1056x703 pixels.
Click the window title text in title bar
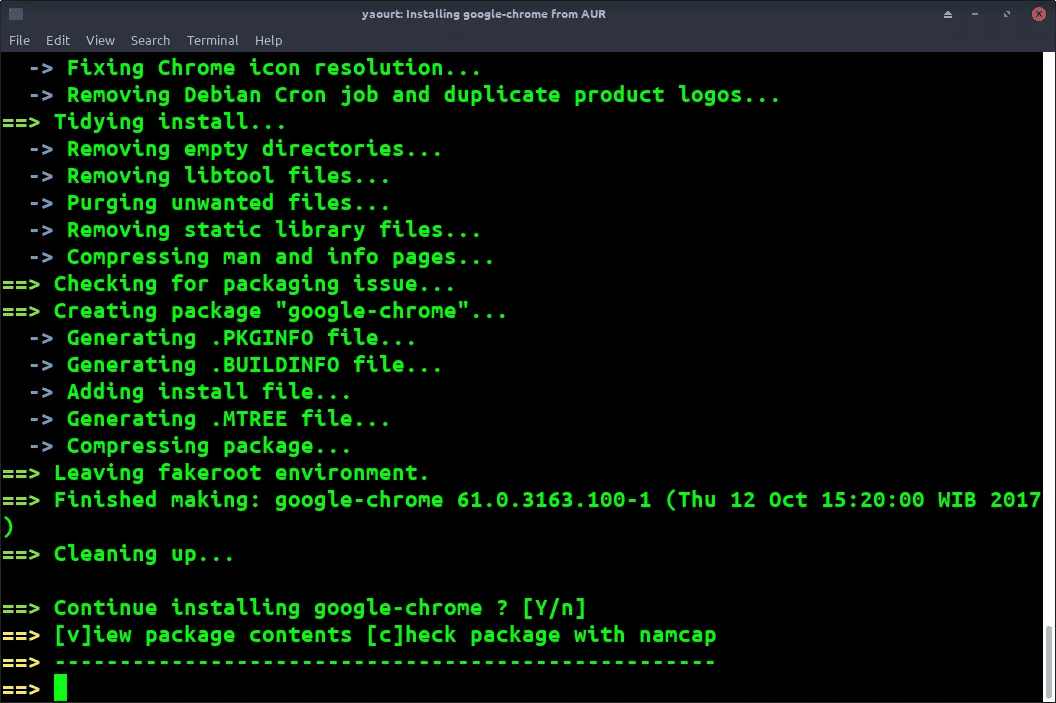484,14
